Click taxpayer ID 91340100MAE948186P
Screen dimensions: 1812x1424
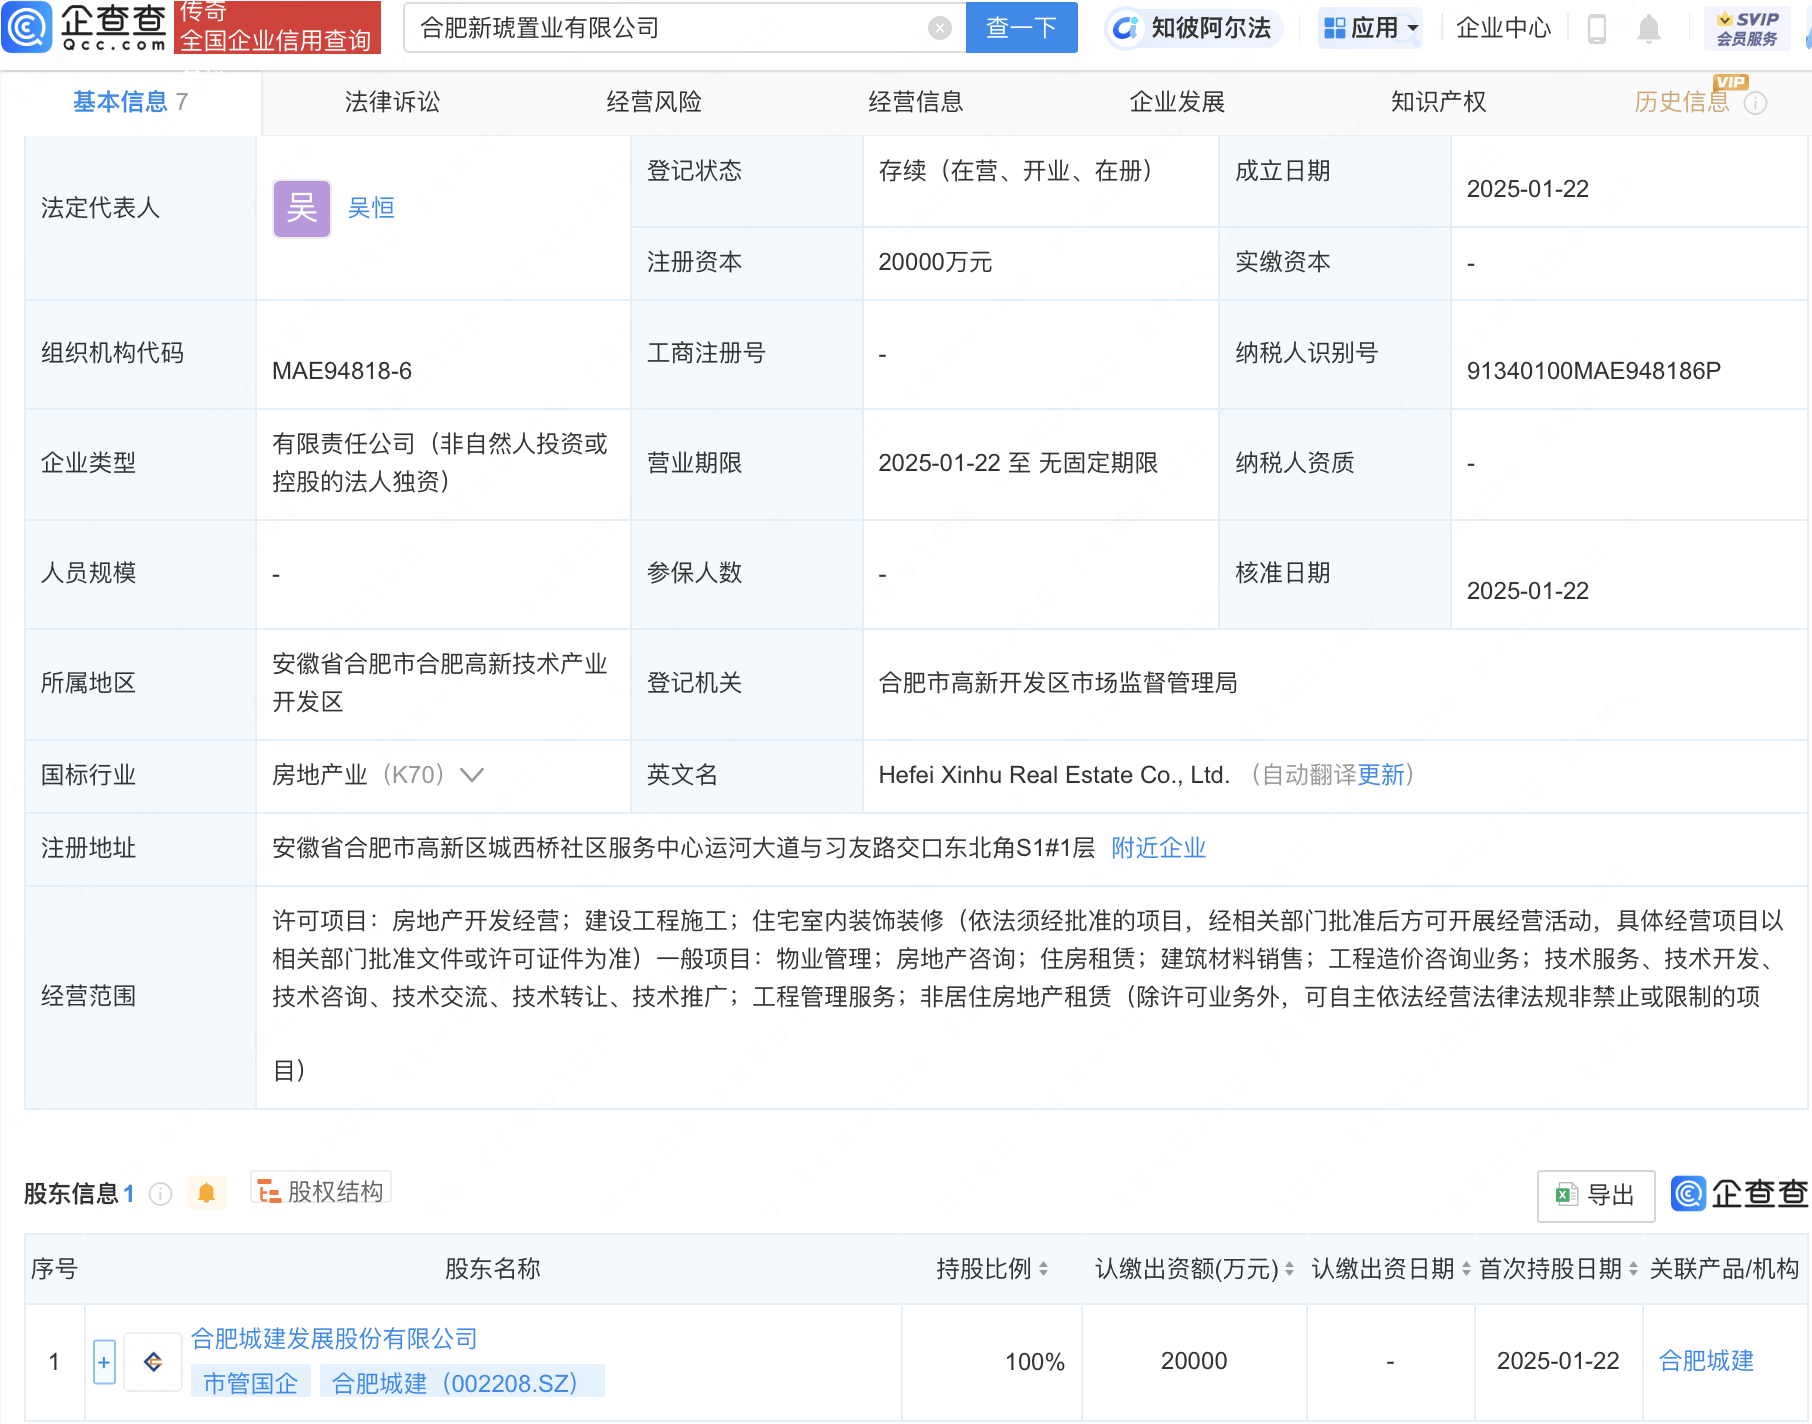pos(1593,371)
